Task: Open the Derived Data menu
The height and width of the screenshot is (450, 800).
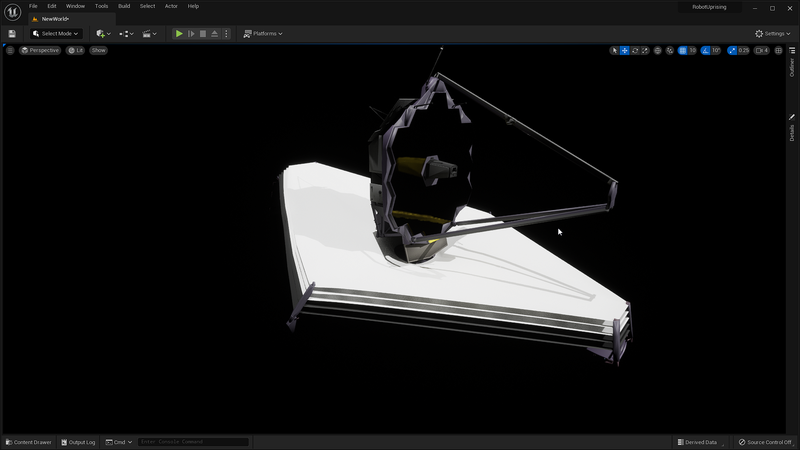Action: click(697, 442)
